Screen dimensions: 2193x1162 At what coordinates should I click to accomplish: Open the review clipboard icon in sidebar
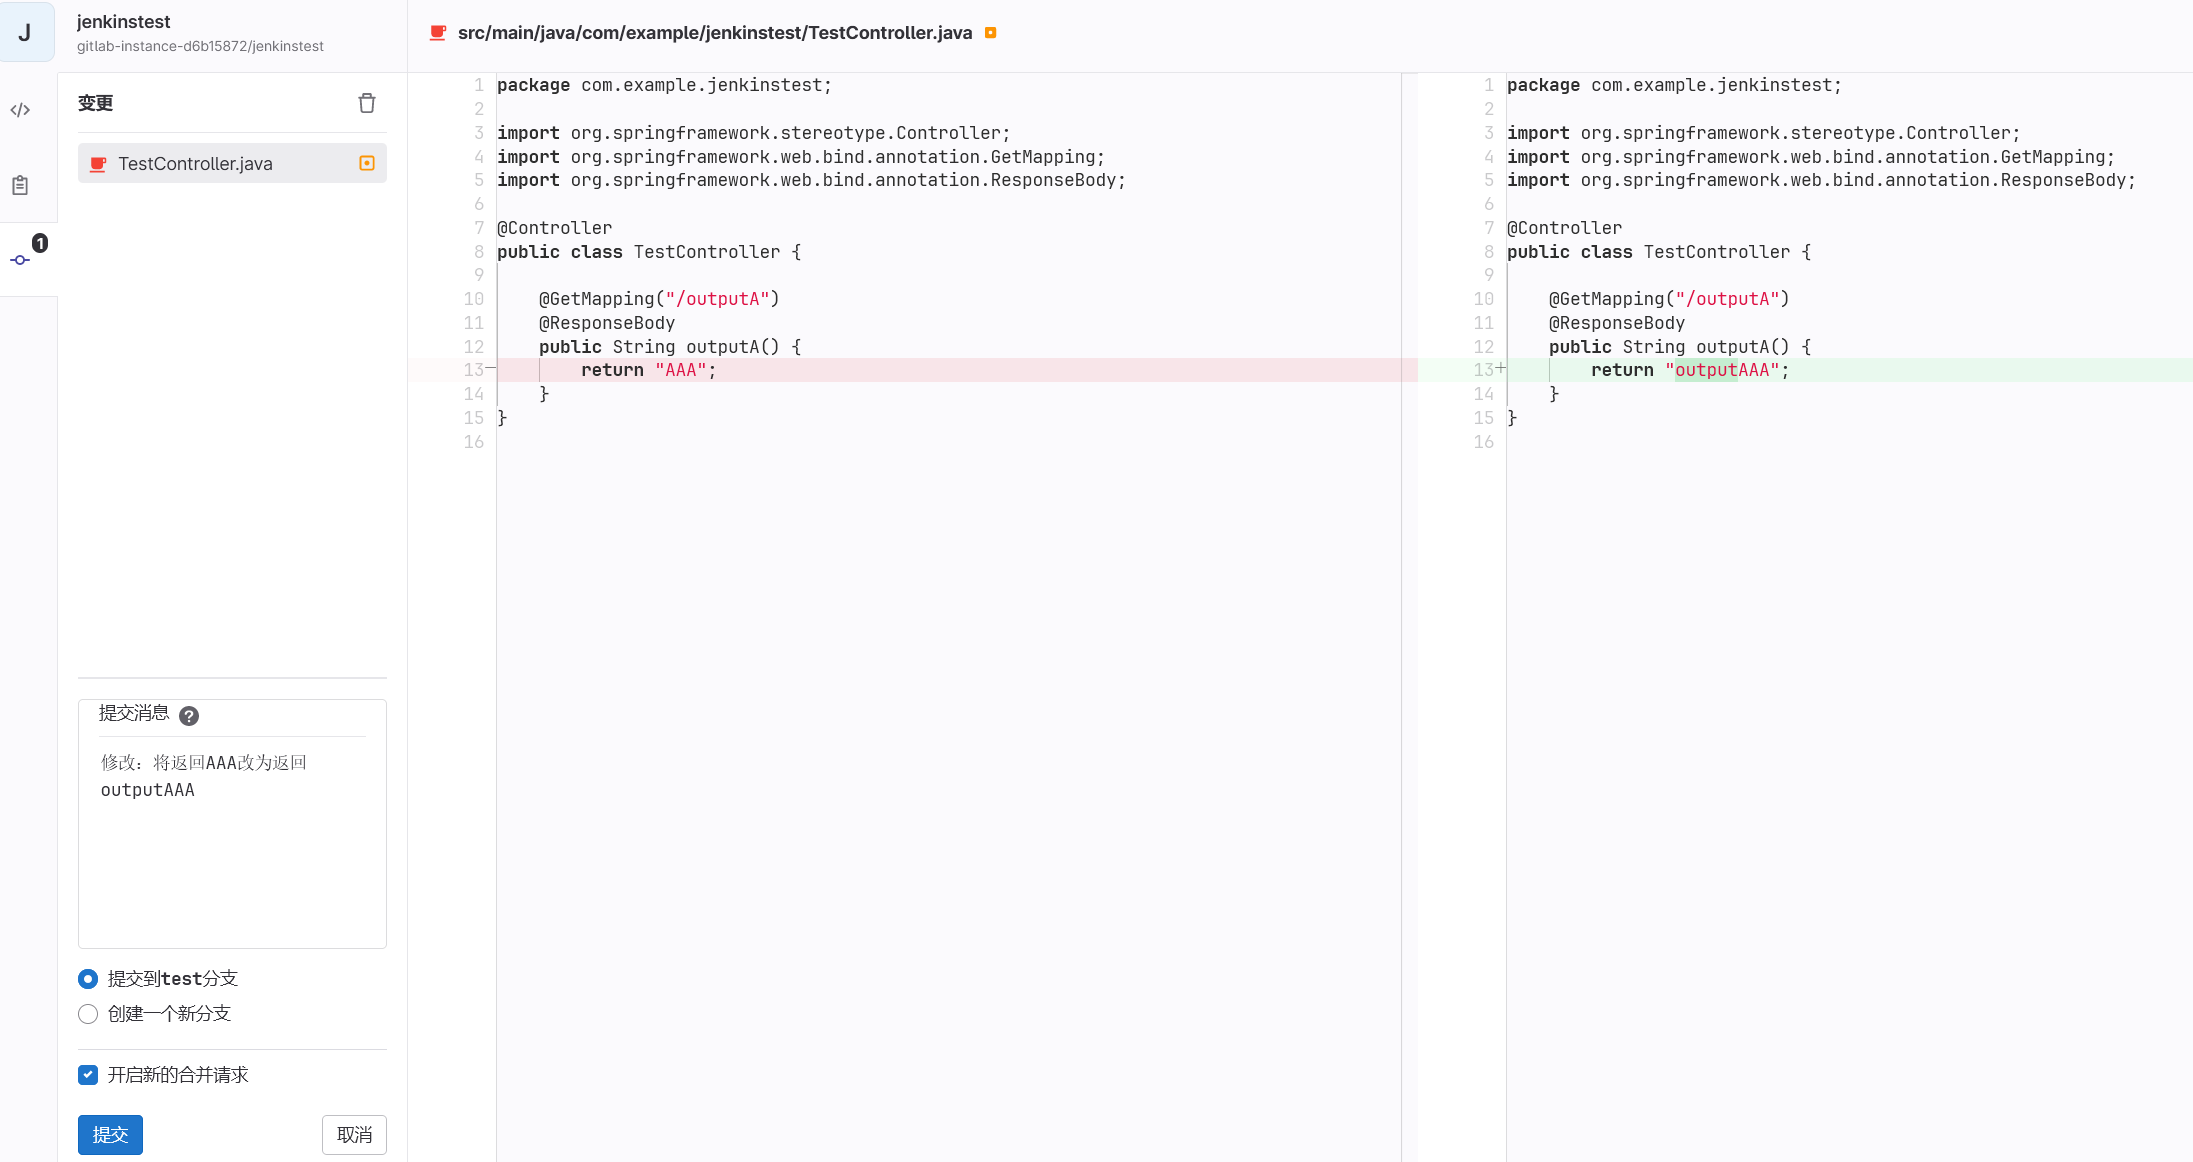(x=20, y=185)
